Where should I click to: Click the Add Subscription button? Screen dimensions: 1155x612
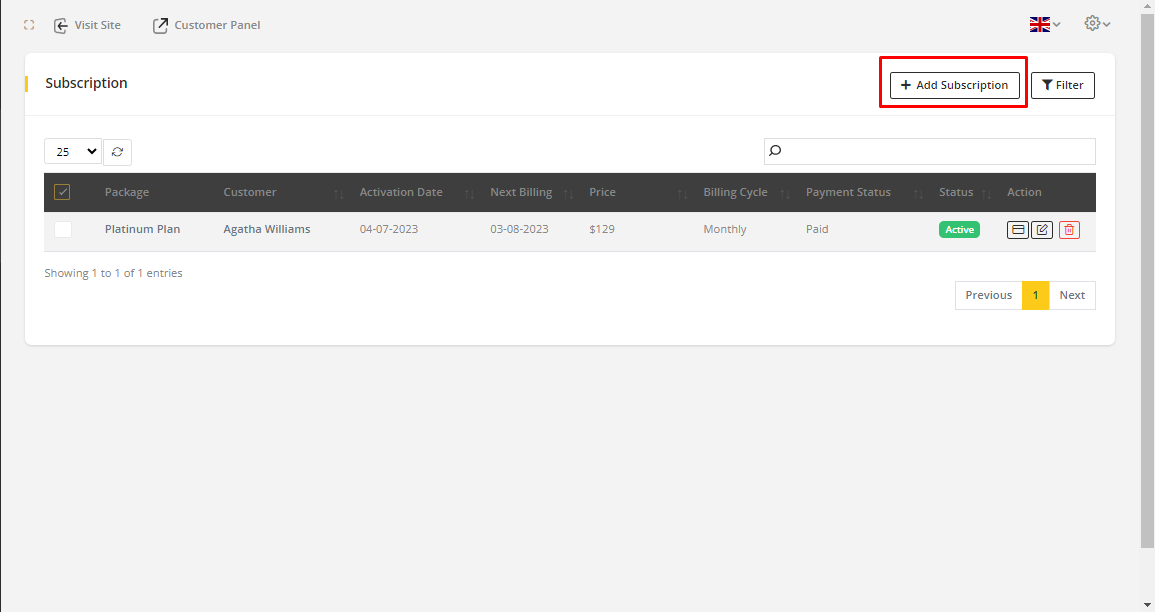click(954, 85)
